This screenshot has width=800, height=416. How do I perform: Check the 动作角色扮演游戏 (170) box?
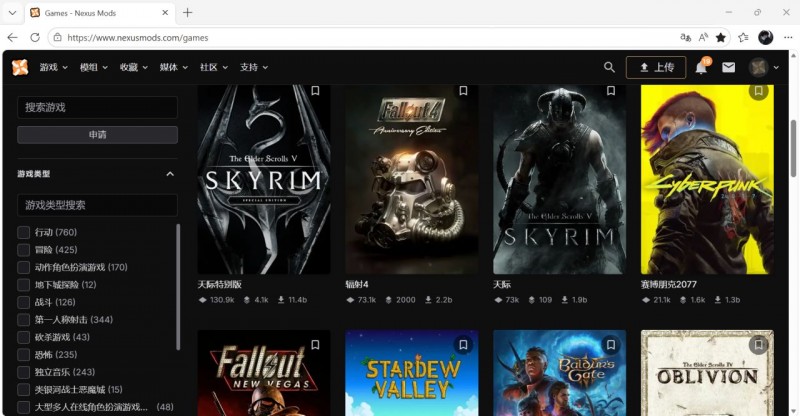[x=23, y=267]
